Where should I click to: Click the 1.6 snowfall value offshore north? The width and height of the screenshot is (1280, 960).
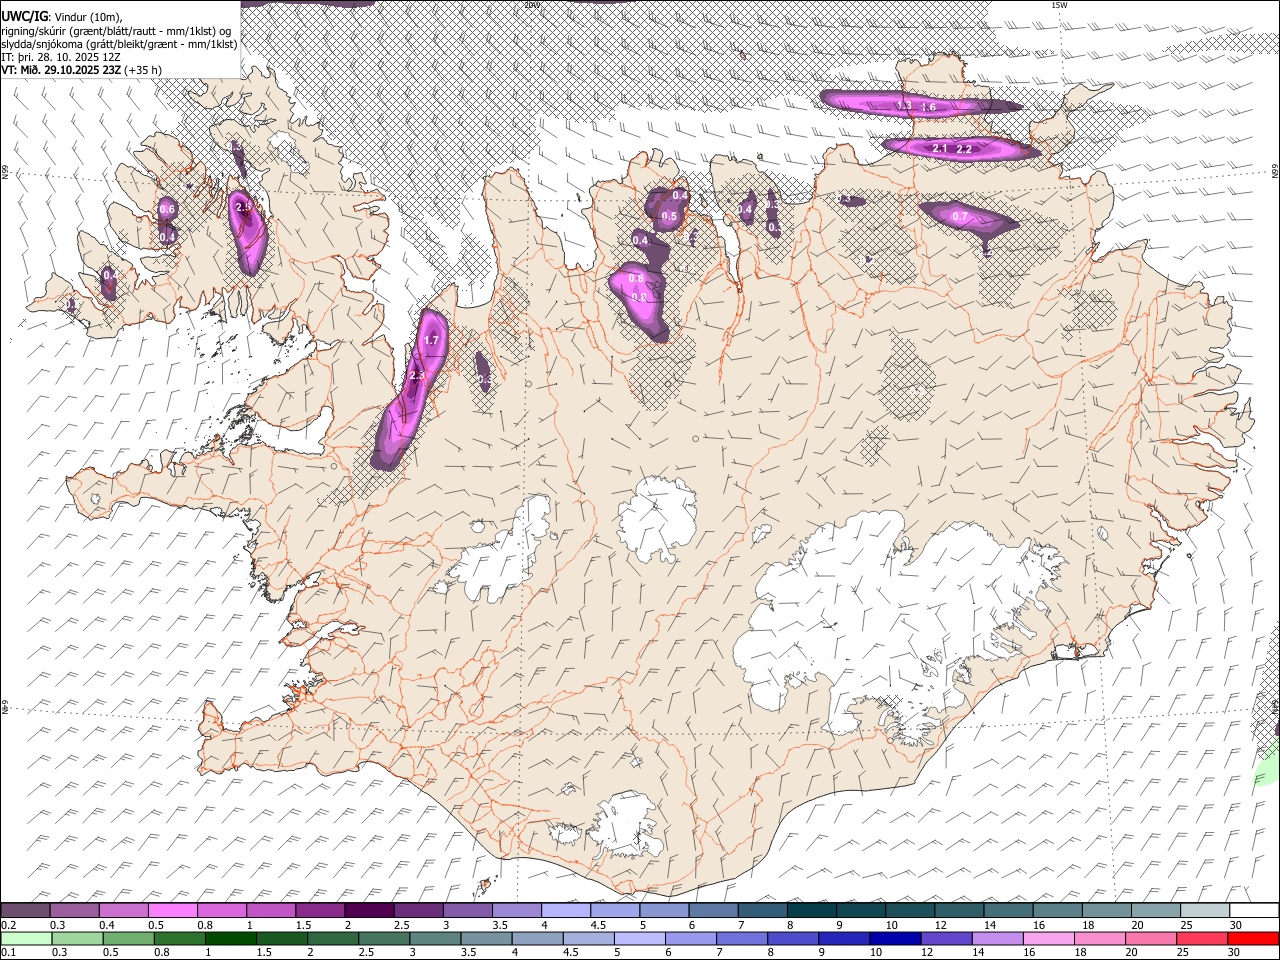coord(928,107)
